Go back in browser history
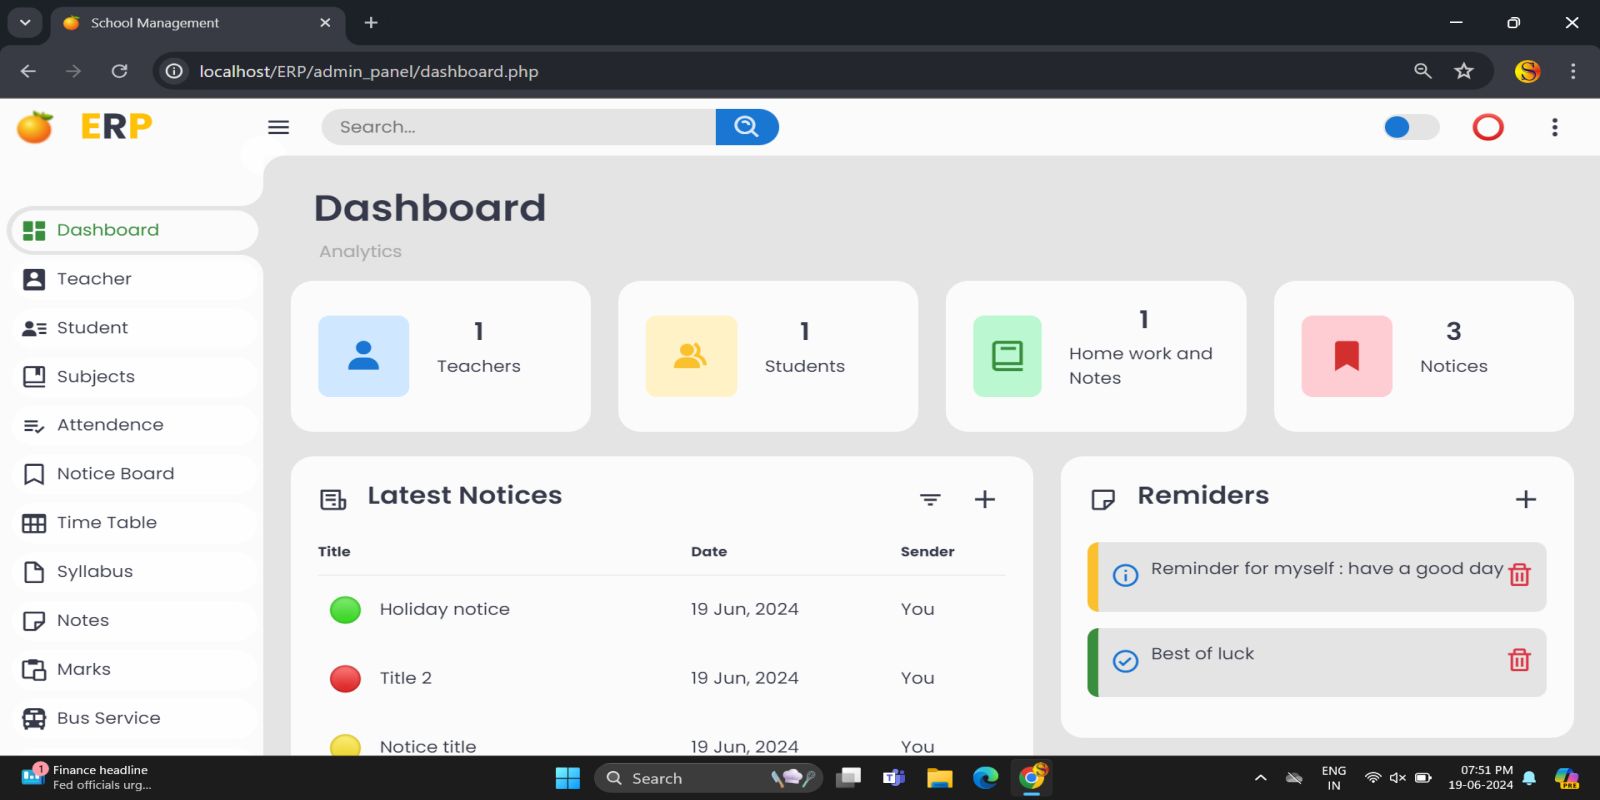The width and height of the screenshot is (1600, 800). pos(28,71)
